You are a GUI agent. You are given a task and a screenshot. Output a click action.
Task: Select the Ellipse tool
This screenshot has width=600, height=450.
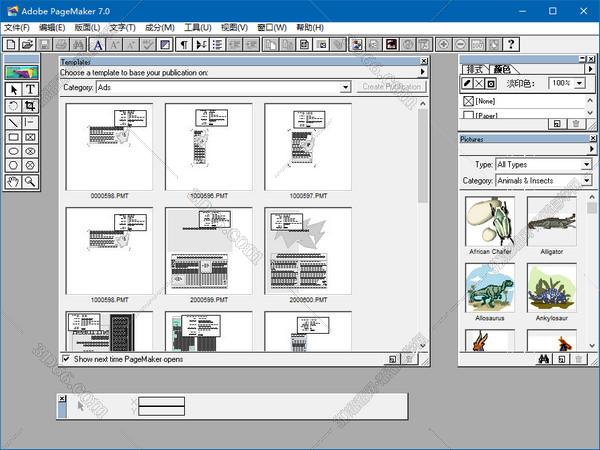pos(13,152)
